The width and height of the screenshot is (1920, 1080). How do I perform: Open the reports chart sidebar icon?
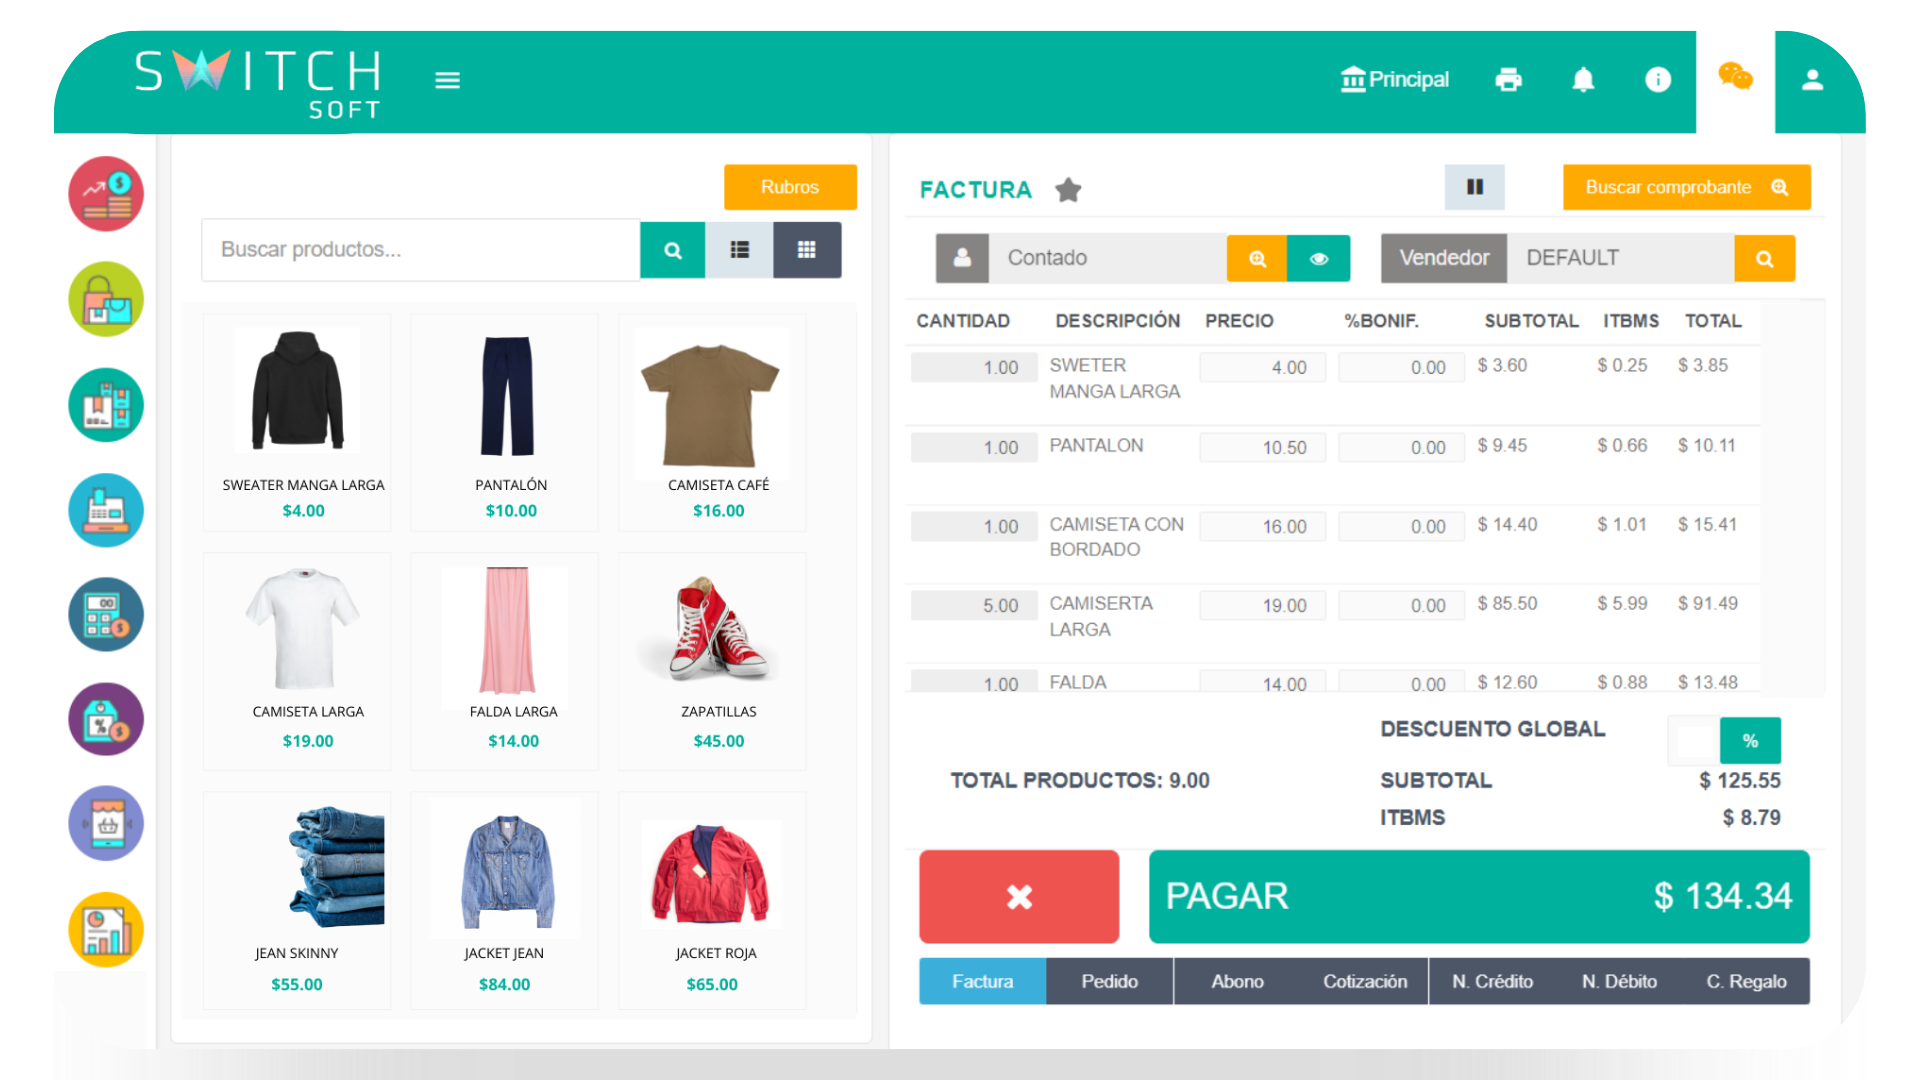click(x=106, y=929)
